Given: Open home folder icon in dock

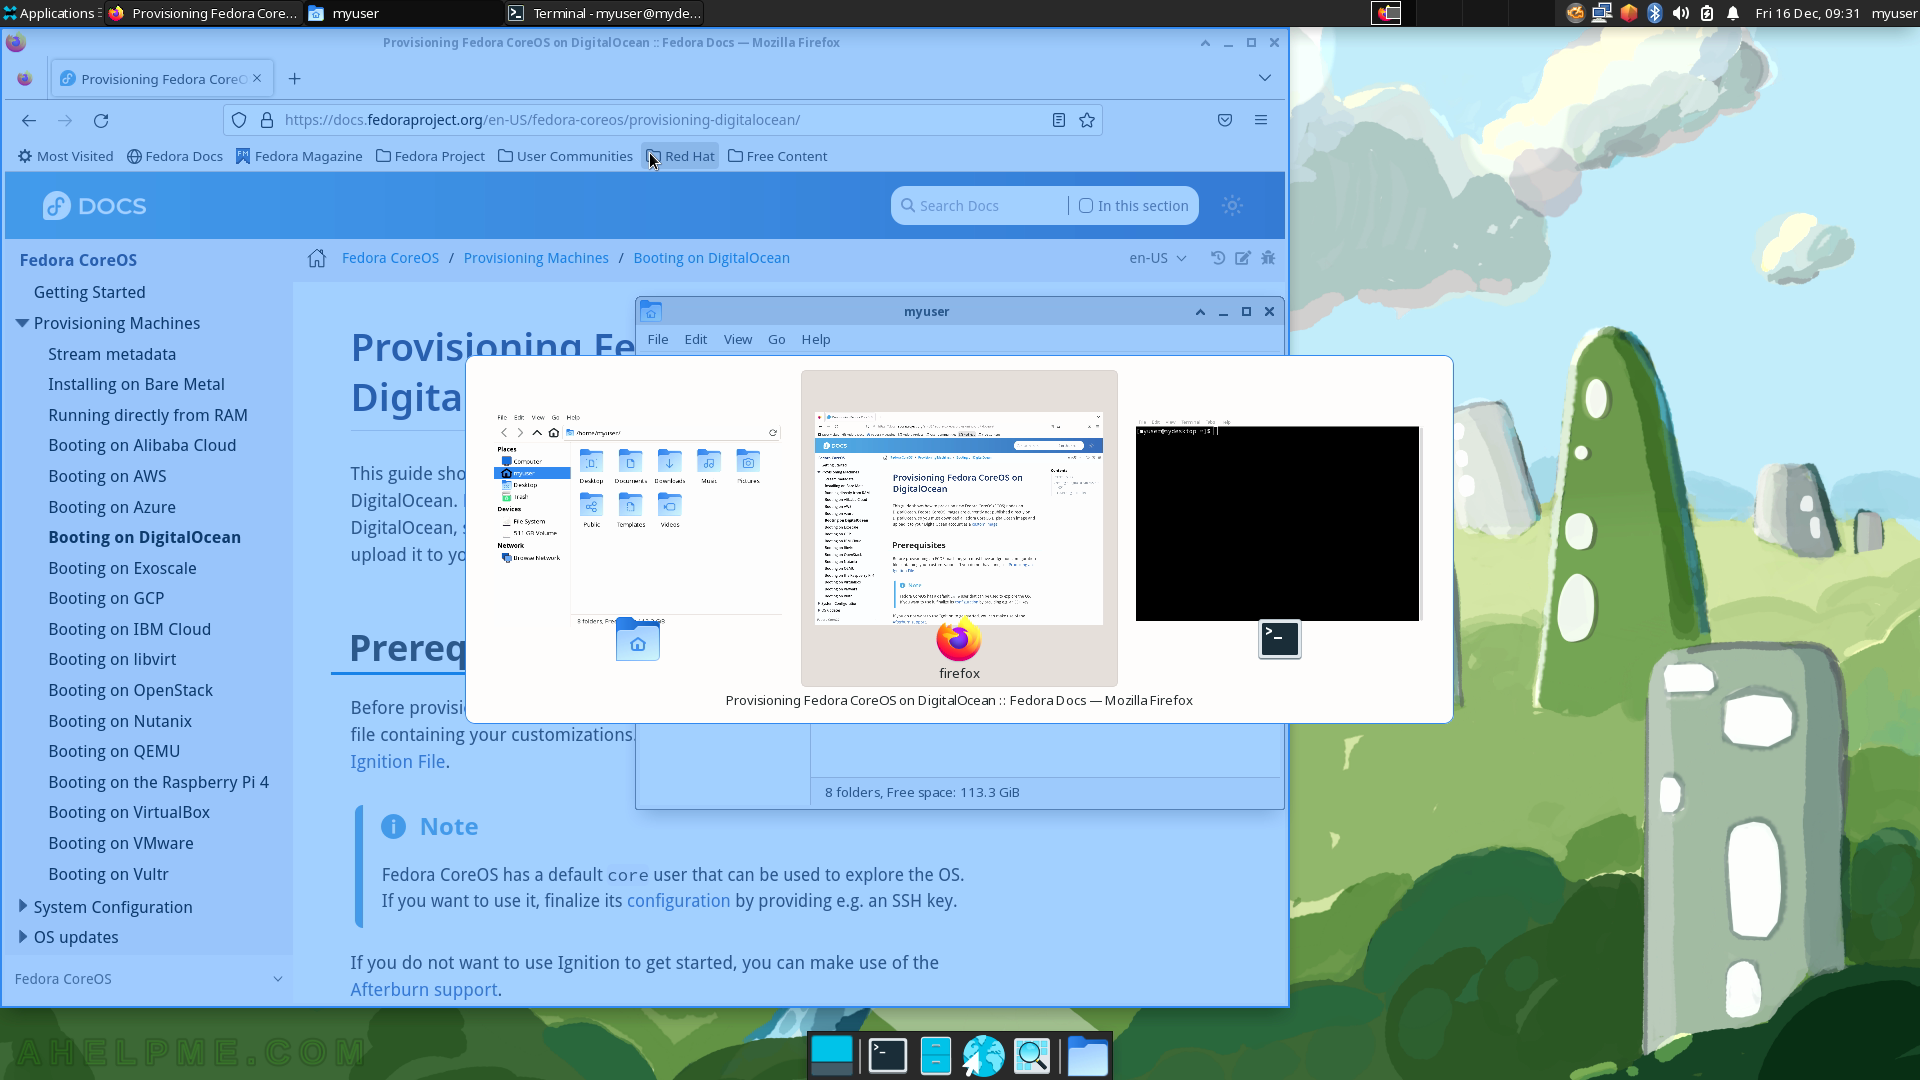Looking at the screenshot, I should point(1087,1056).
